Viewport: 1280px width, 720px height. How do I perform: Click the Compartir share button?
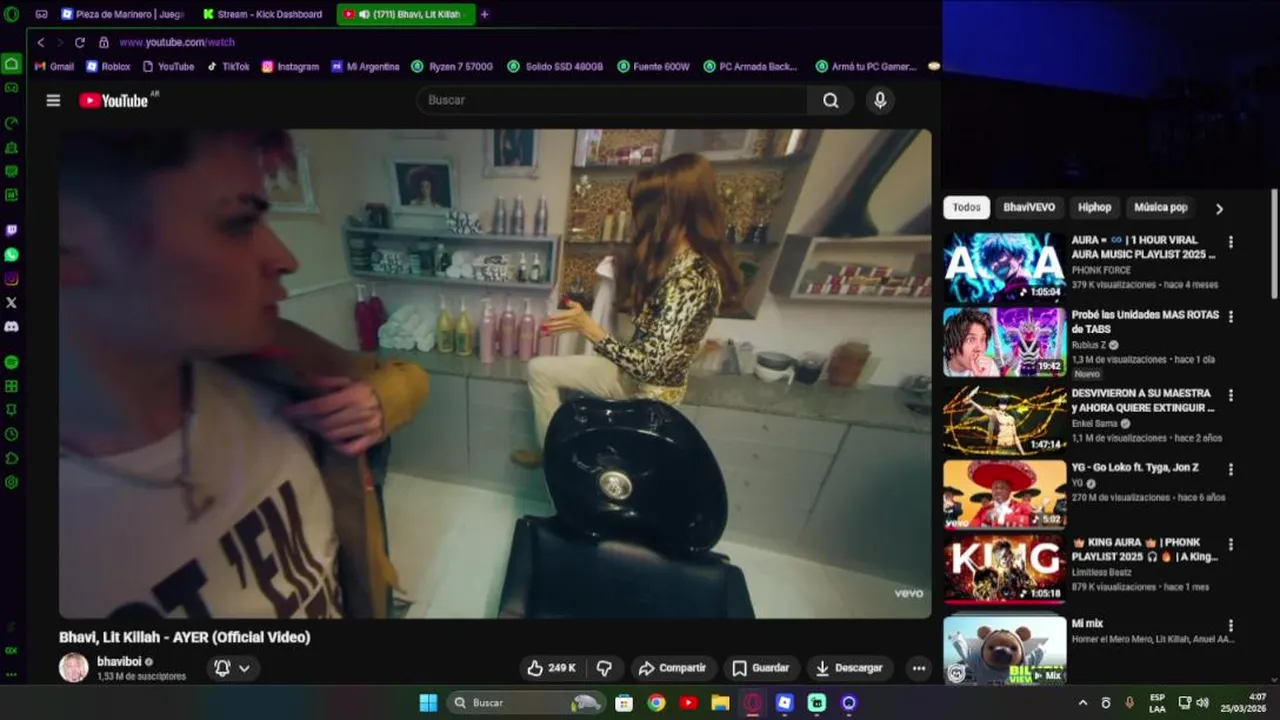point(672,668)
